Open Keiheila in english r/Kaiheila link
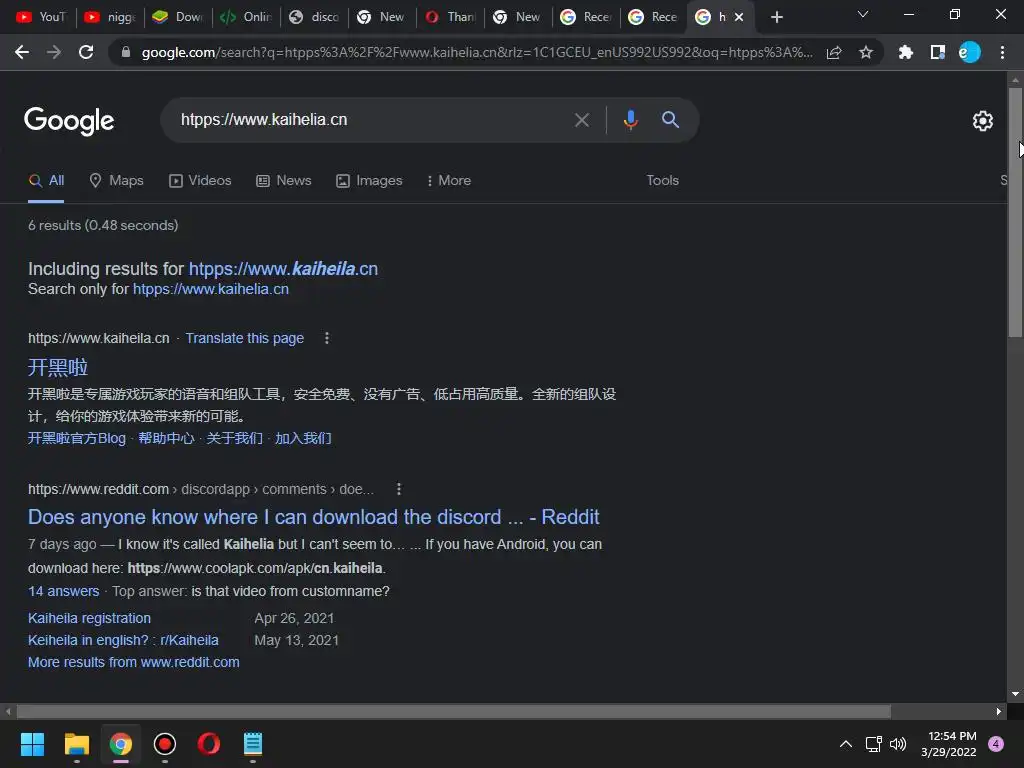 [123, 640]
